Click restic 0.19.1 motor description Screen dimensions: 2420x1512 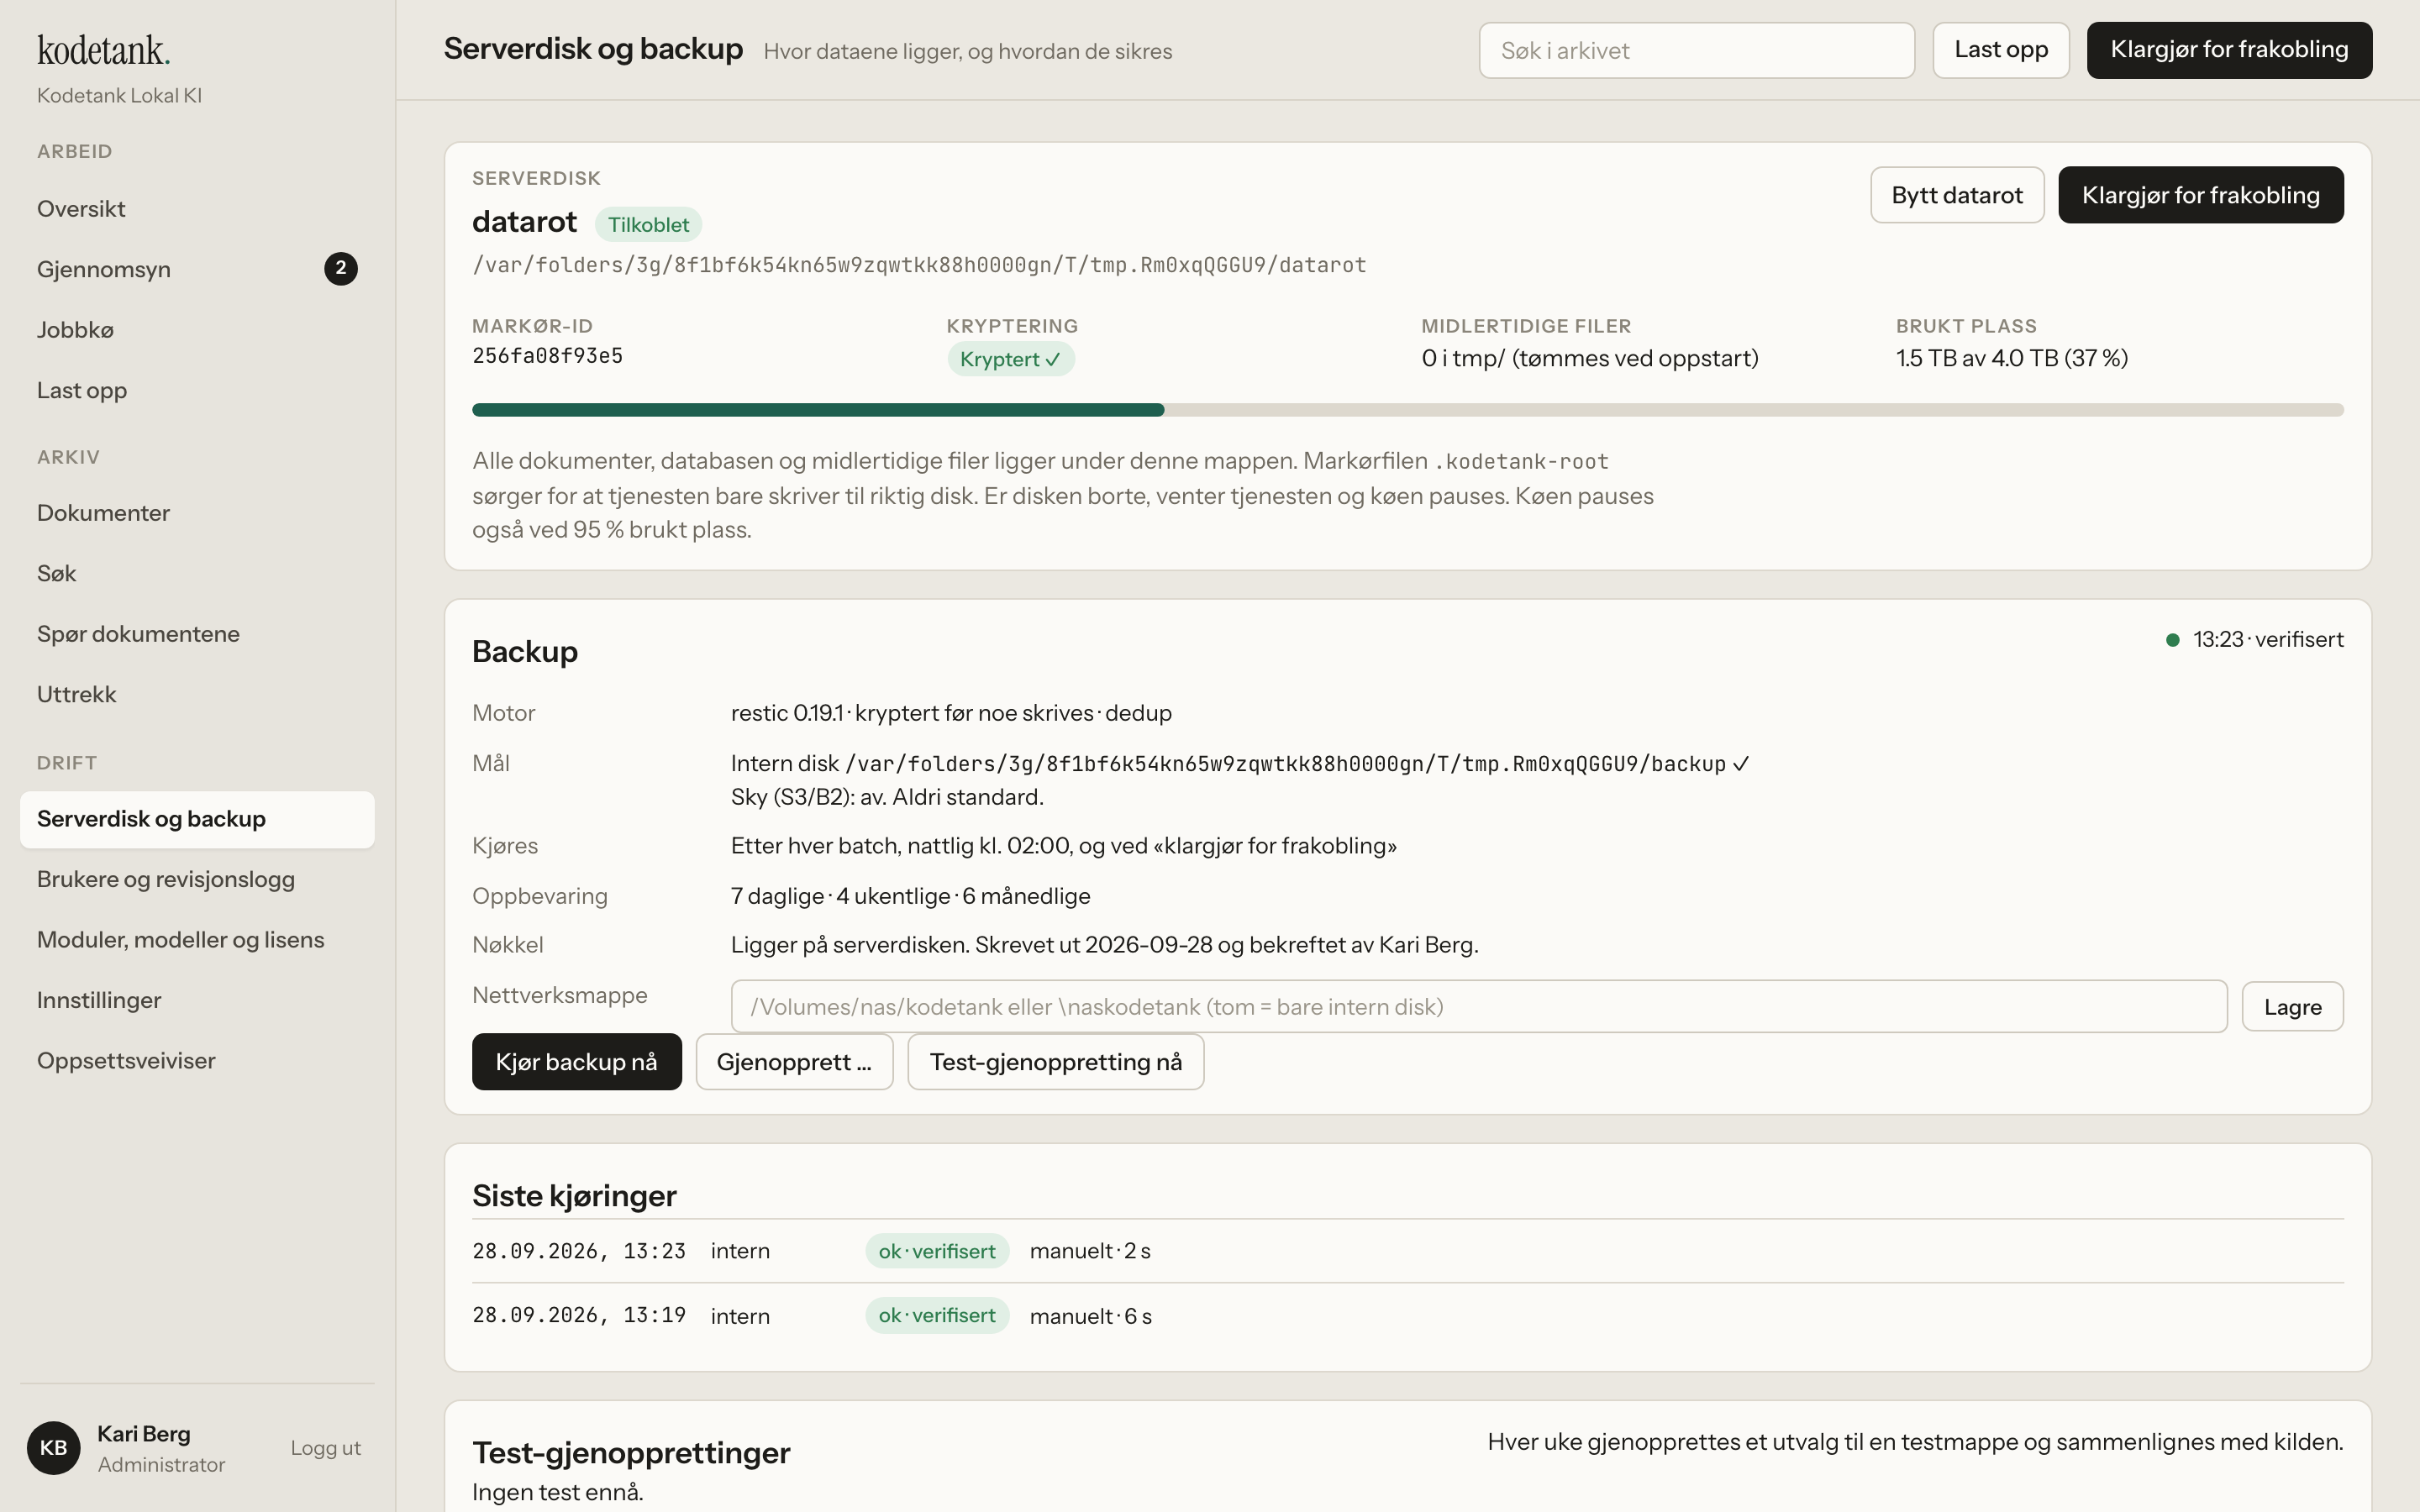[951, 713]
